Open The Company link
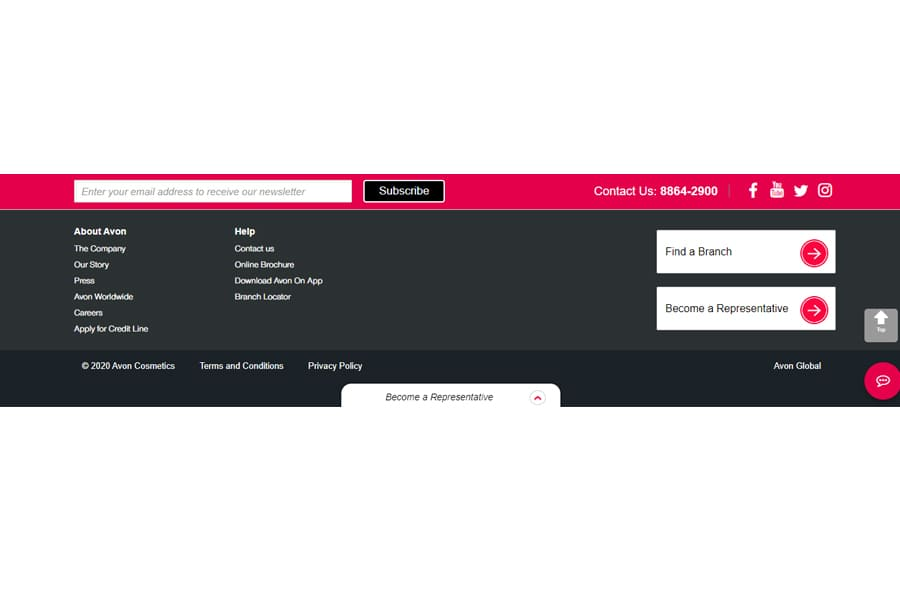 pos(100,249)
